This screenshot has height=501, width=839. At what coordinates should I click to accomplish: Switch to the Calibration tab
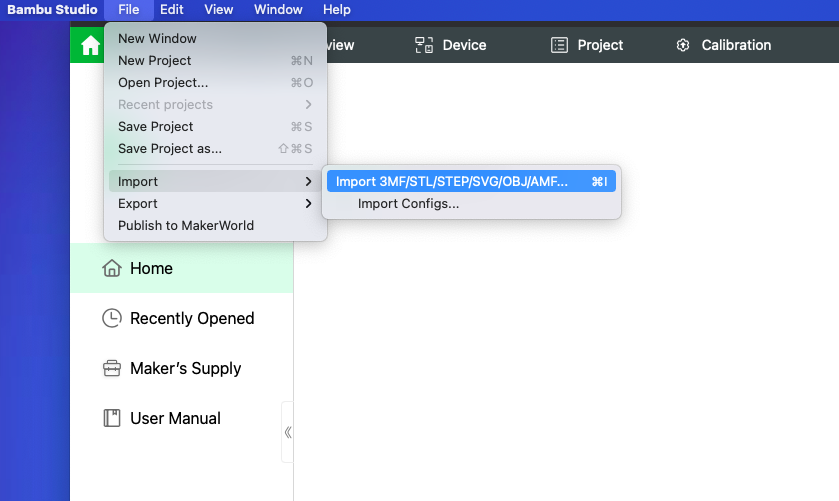pos(723,45)
